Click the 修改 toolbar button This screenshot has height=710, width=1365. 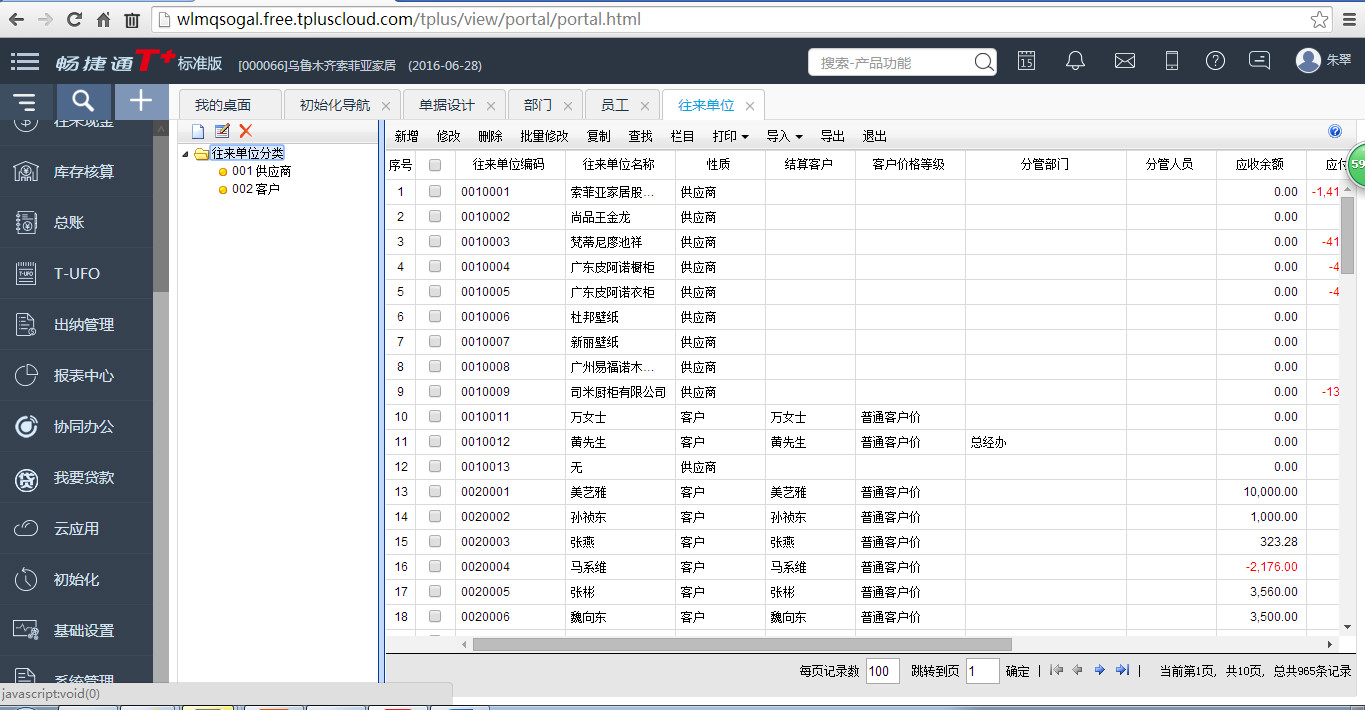click(x=448, y=136)
